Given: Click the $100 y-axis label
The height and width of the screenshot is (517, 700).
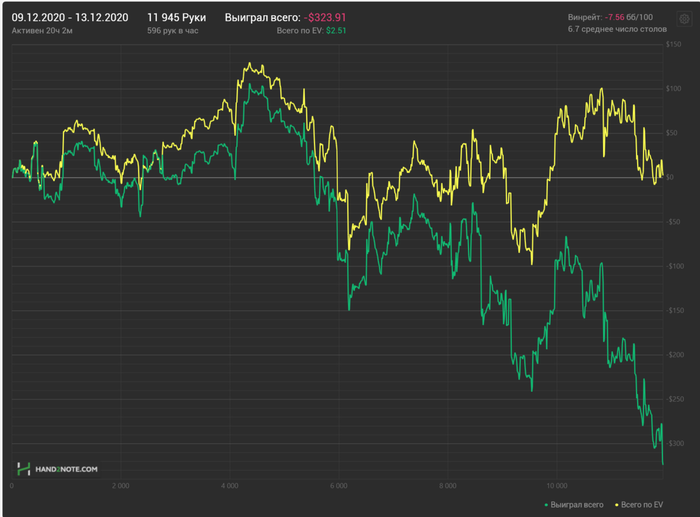Looking at the screenshot, I should 674,88.
